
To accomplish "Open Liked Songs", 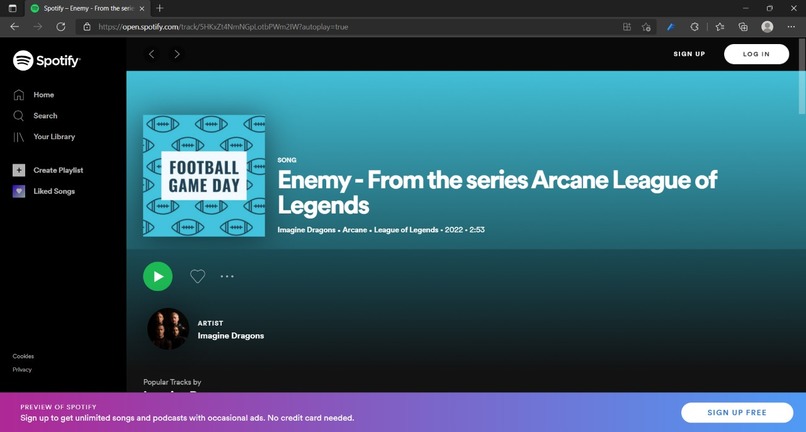I will (x=44, y=191).
